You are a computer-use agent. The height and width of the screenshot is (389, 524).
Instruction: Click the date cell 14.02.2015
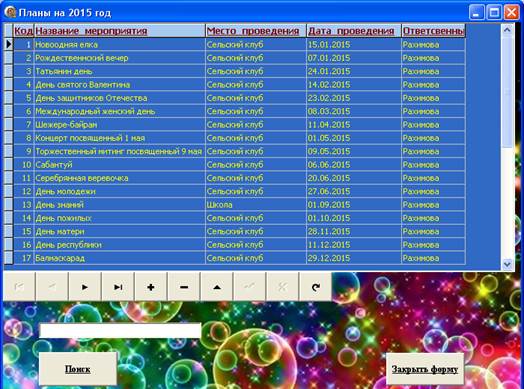(x=354, y=85)
